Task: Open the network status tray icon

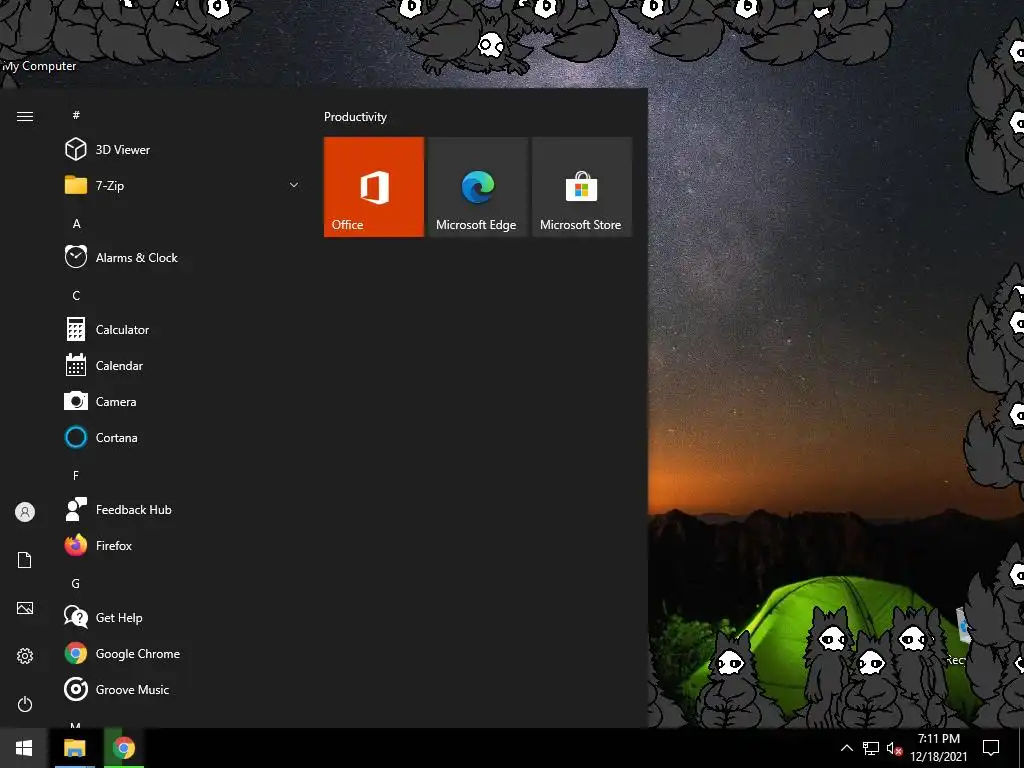Action: tap(871, 748)
